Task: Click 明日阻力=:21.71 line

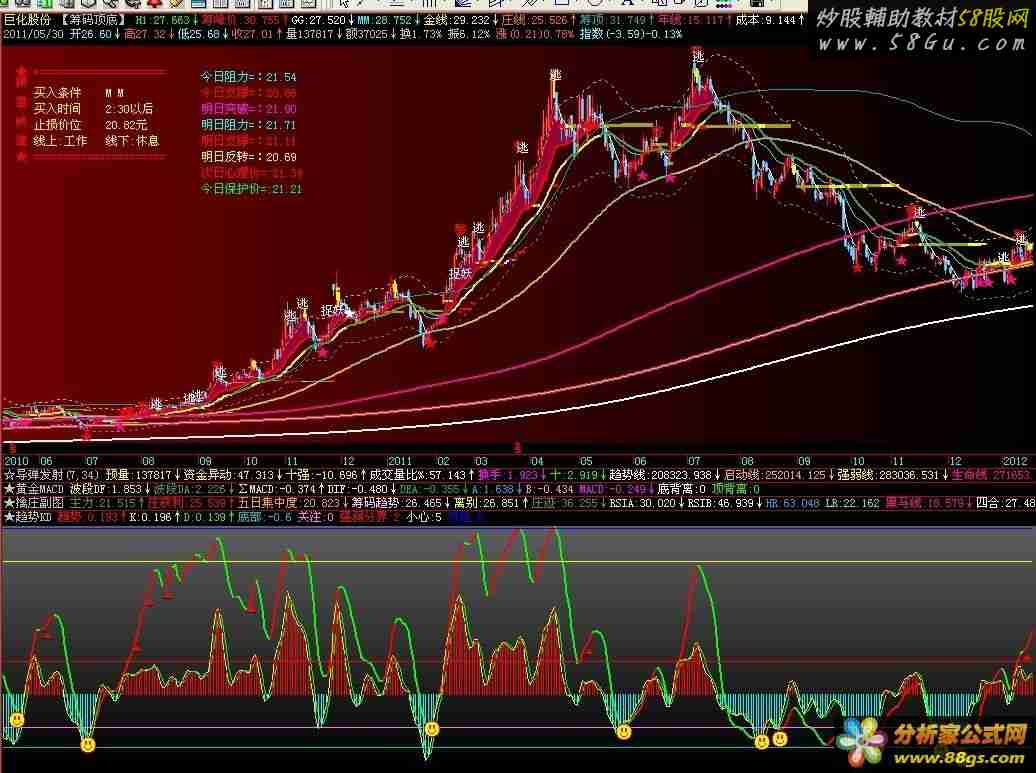Action: coord(248,124)
